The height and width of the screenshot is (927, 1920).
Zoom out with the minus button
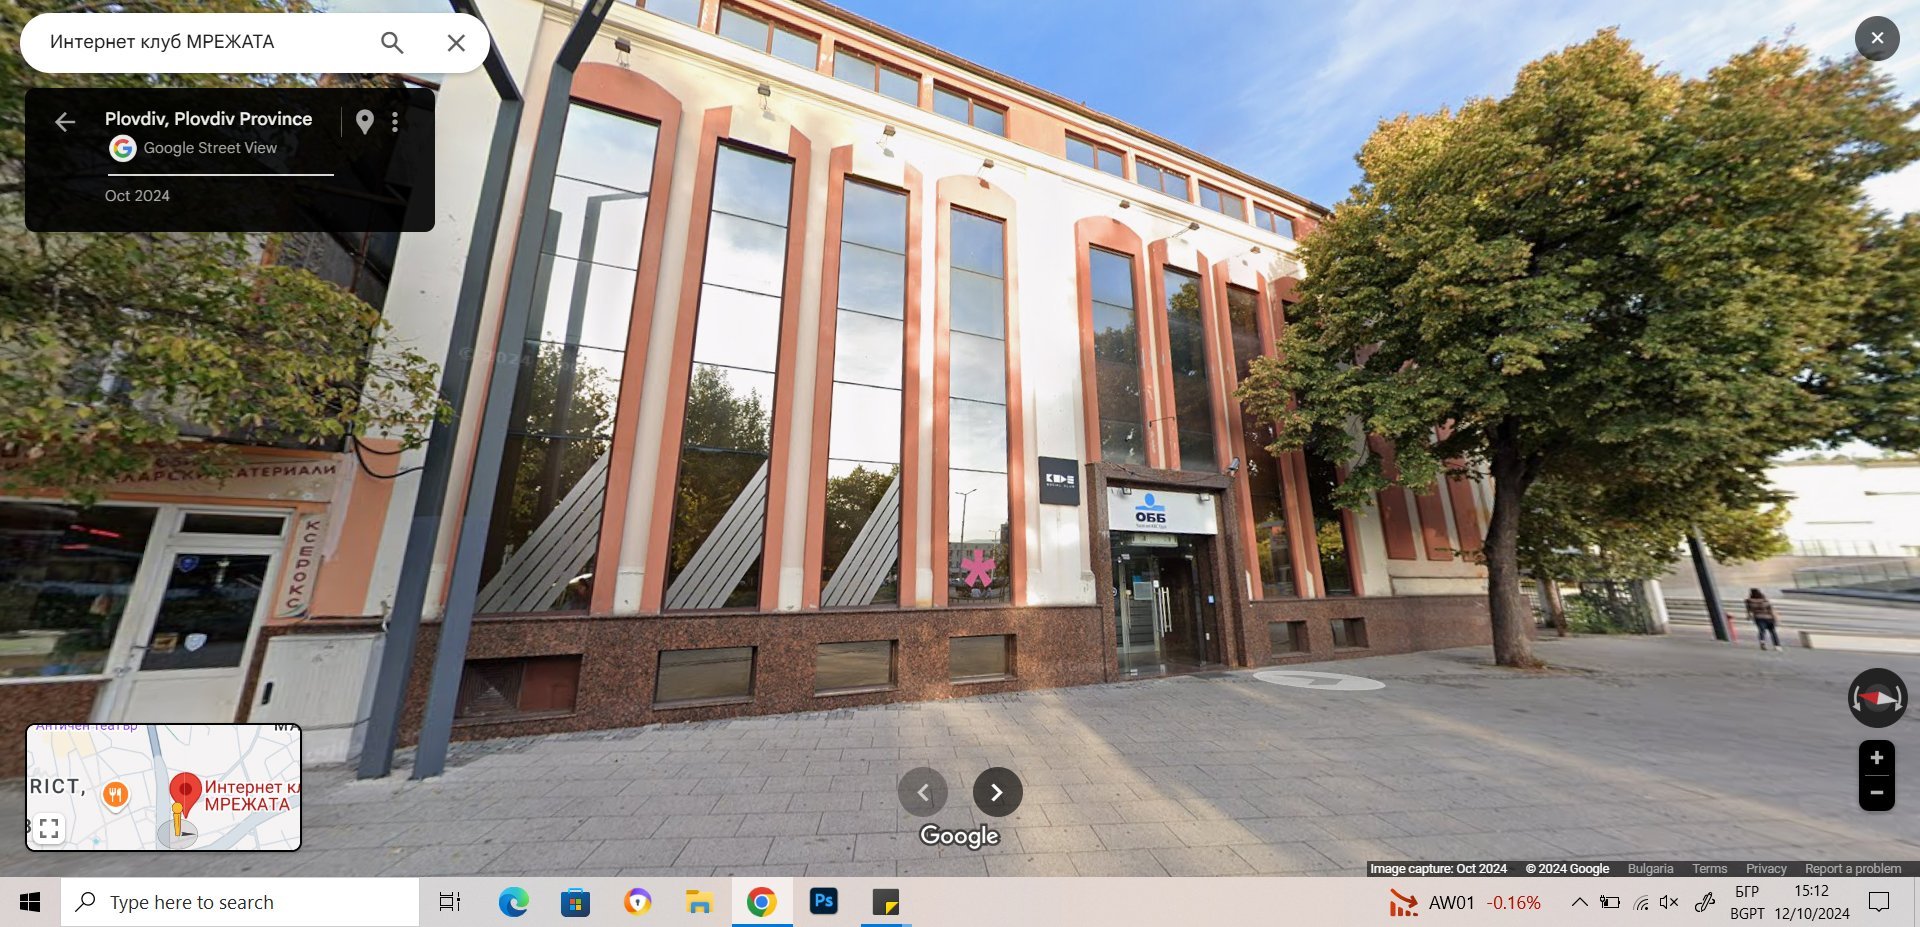[1876, 793]
